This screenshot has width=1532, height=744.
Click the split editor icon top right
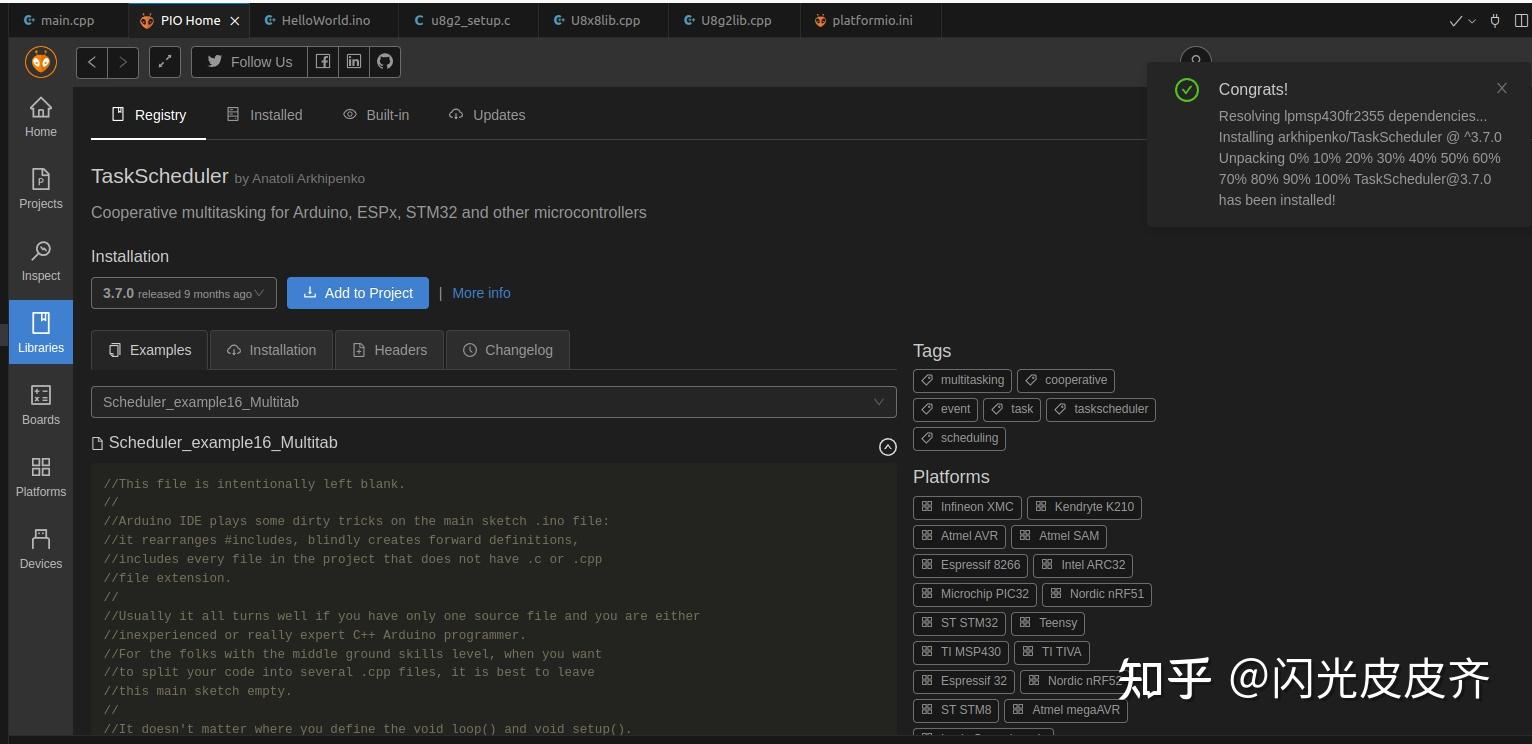point(1523,20)
